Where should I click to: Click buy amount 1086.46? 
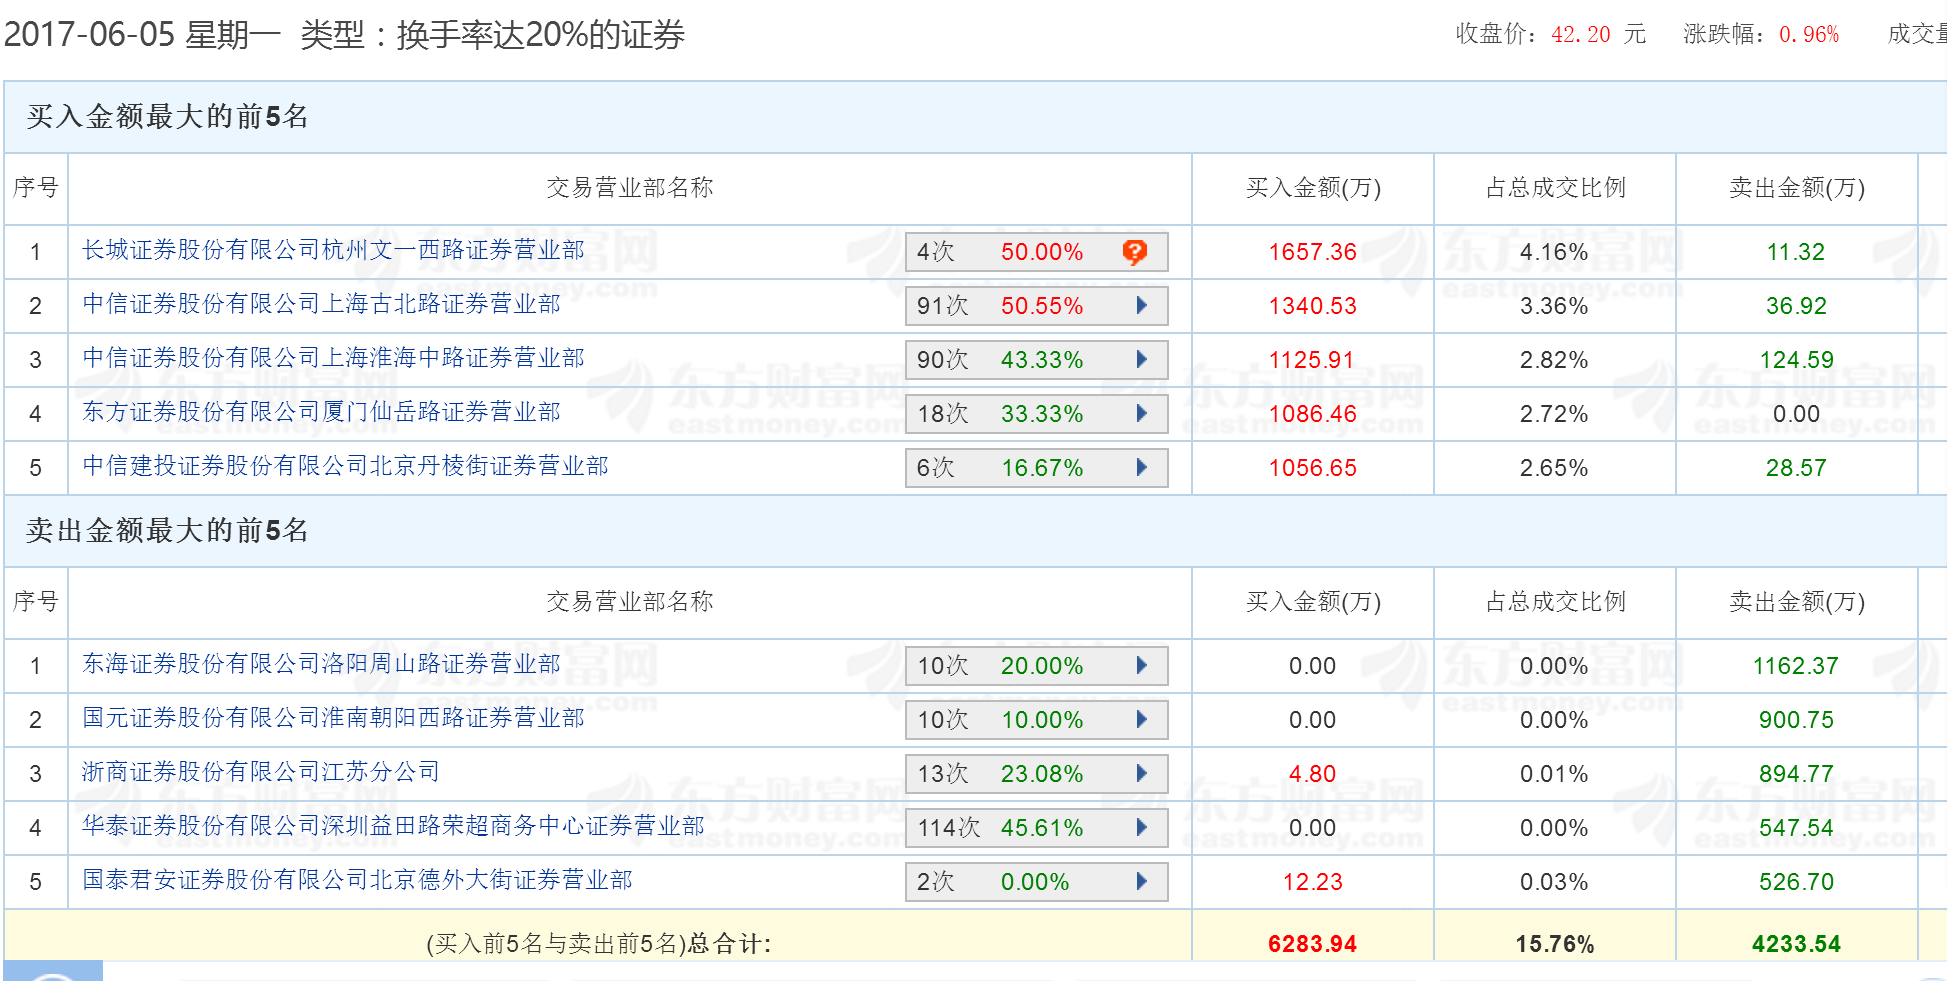click(x=1312, y=414)
